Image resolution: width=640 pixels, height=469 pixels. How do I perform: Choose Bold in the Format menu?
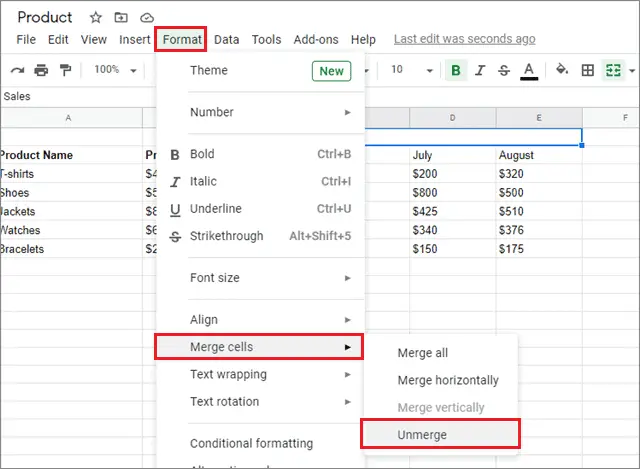click(260, 154)
